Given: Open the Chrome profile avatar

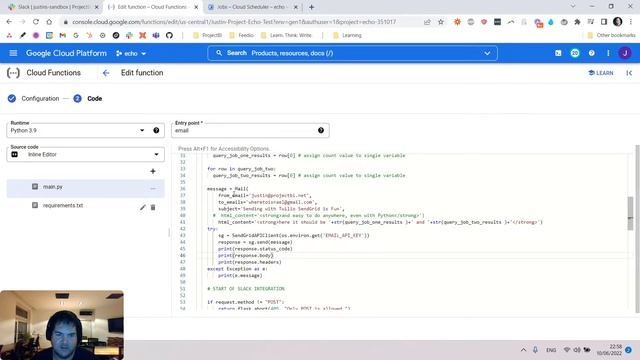Looking at the screenshot, I should (618, 22).
